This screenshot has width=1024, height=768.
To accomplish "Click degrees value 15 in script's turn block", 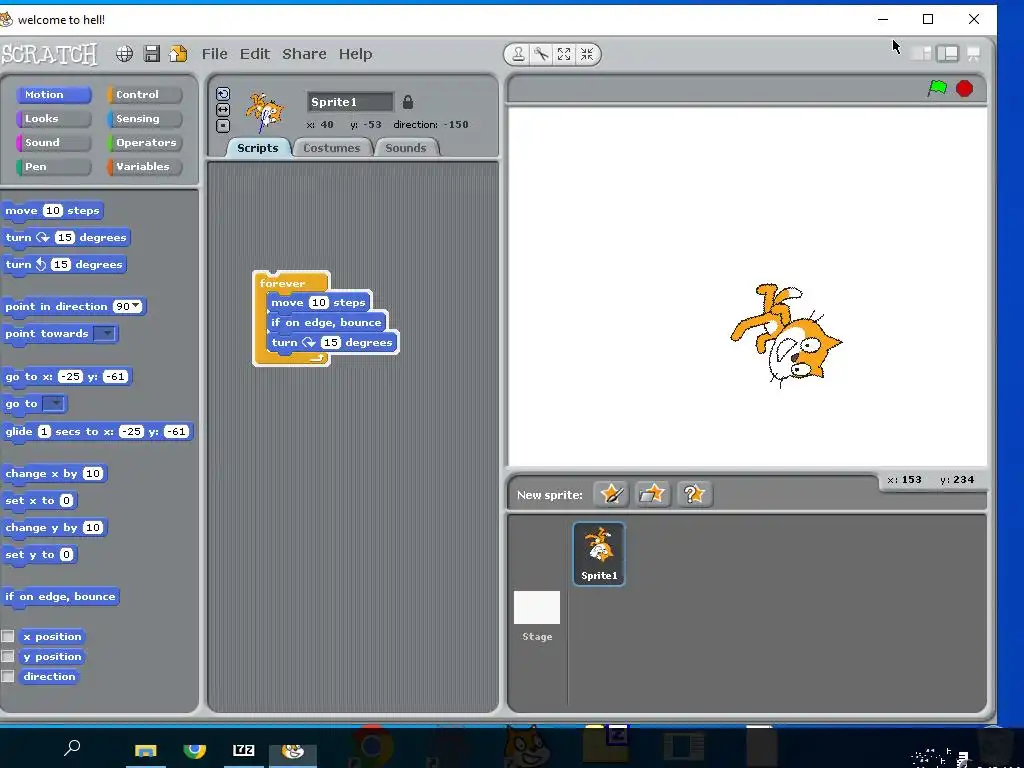I will pos(330,342).
